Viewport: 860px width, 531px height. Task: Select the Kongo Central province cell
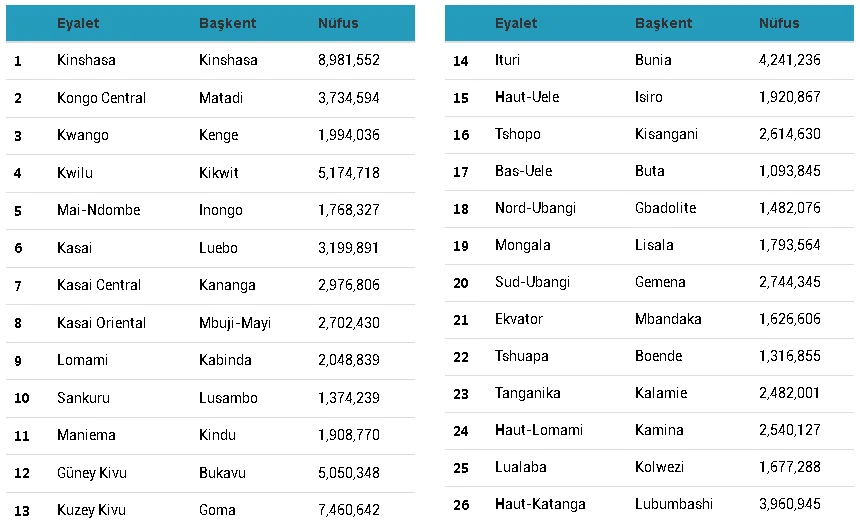[101, 98]
